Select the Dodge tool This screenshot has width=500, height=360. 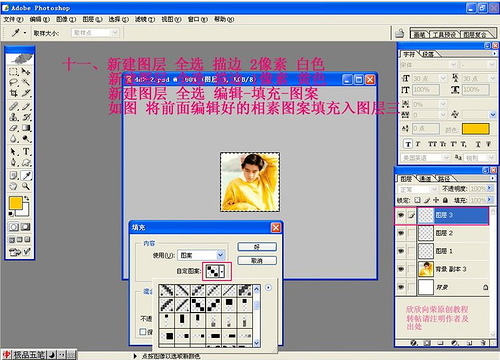click(x=26, y=138)
